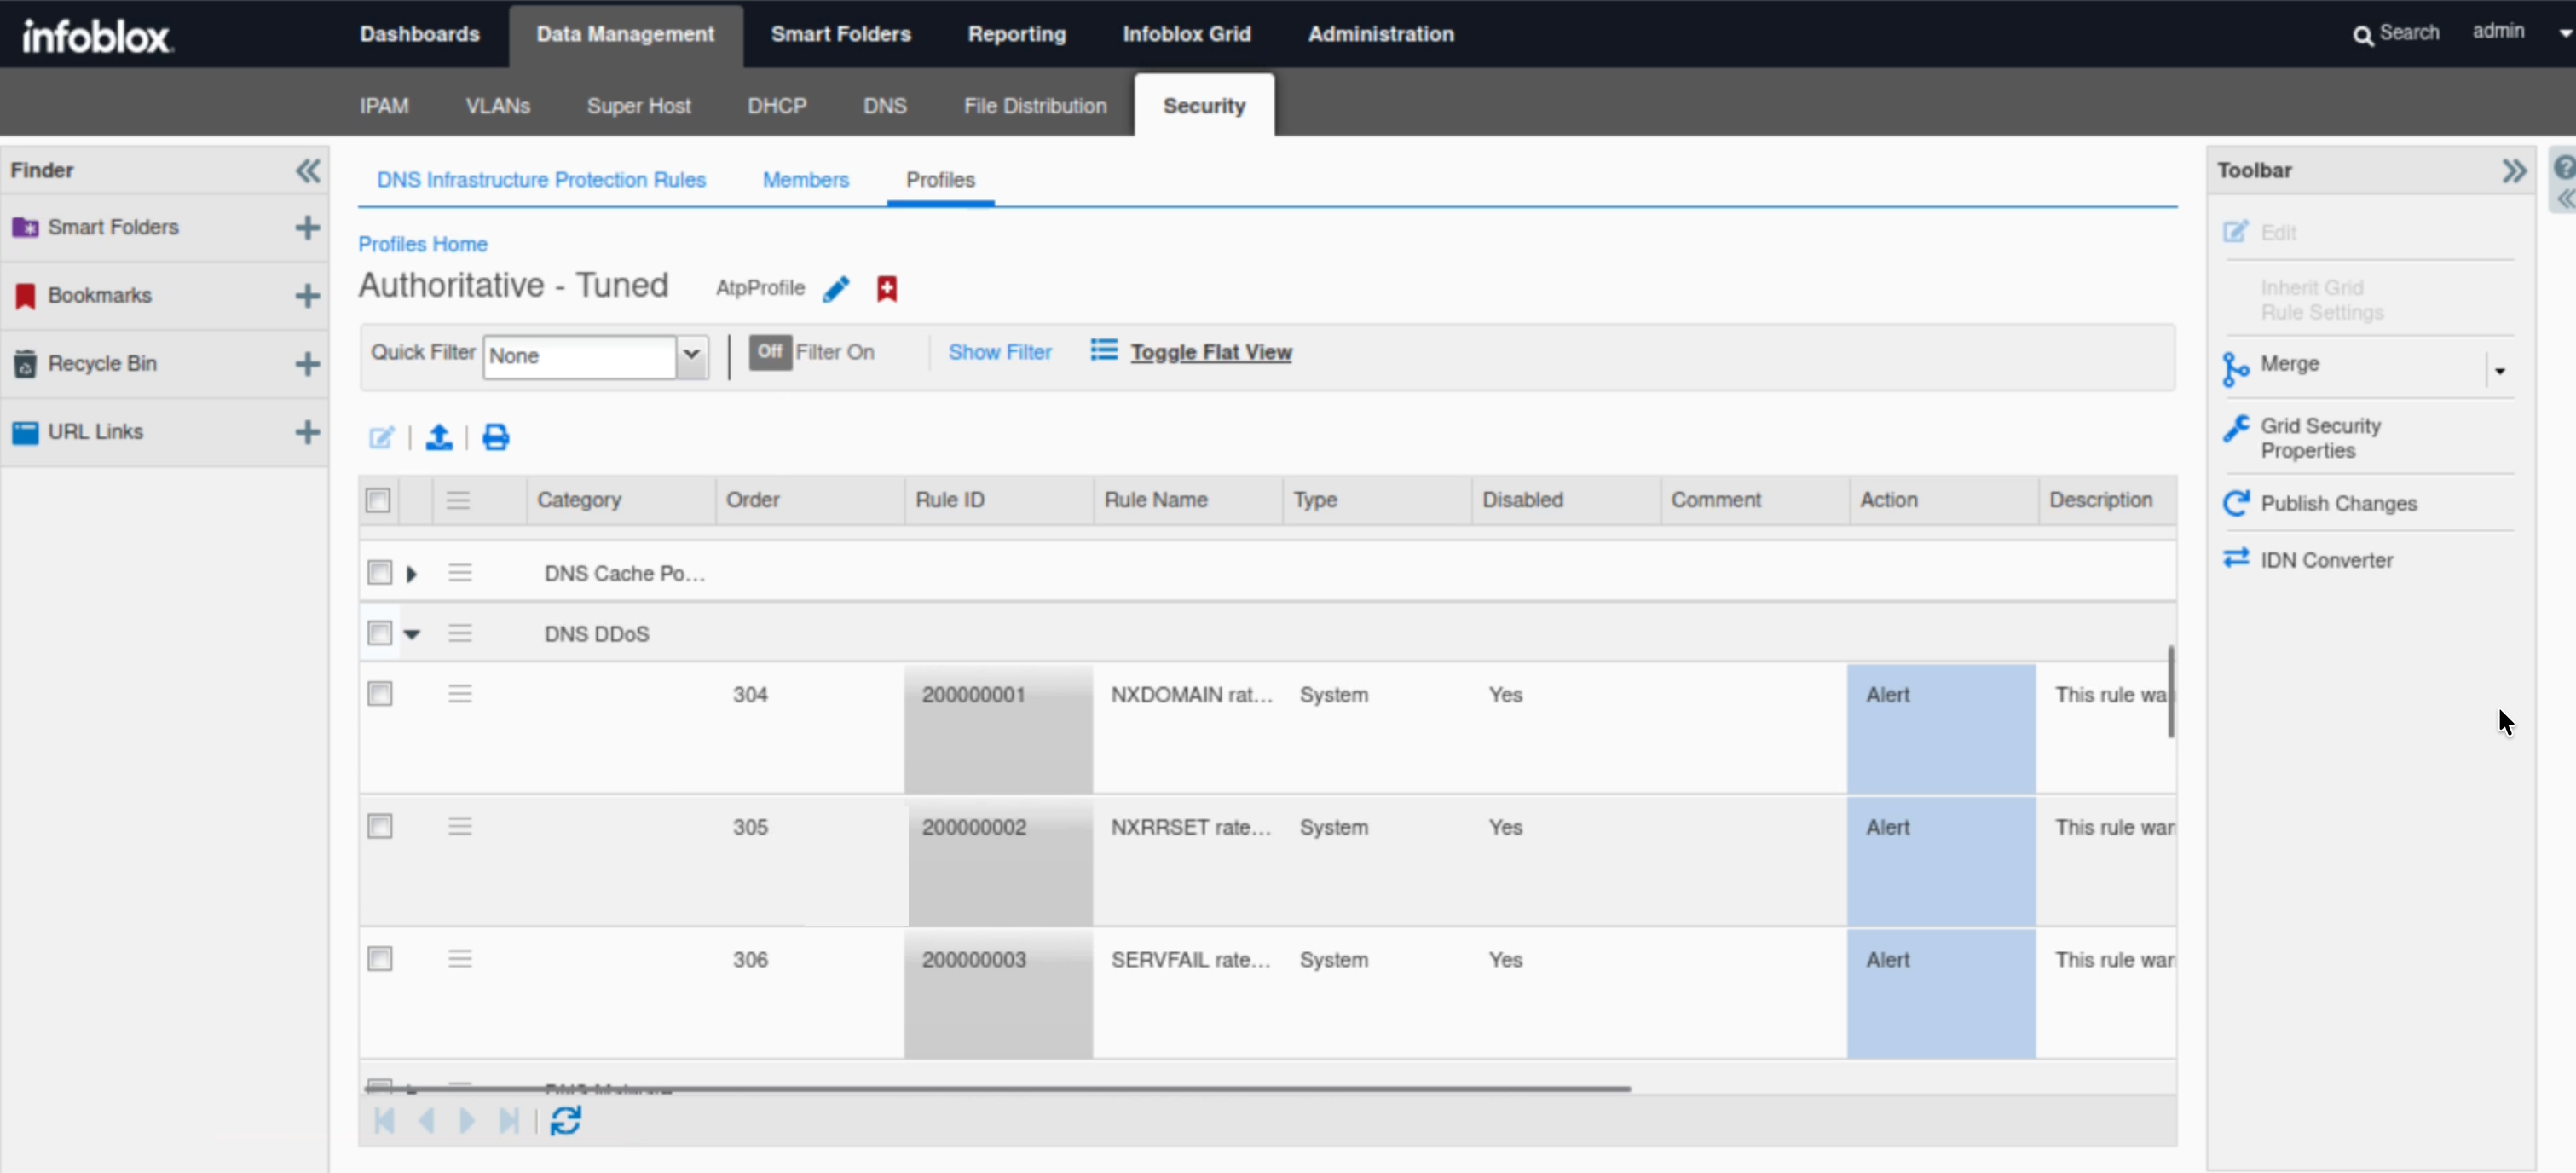
Task: Open row menu for rule 200000001
Action: tap(460, 694)
